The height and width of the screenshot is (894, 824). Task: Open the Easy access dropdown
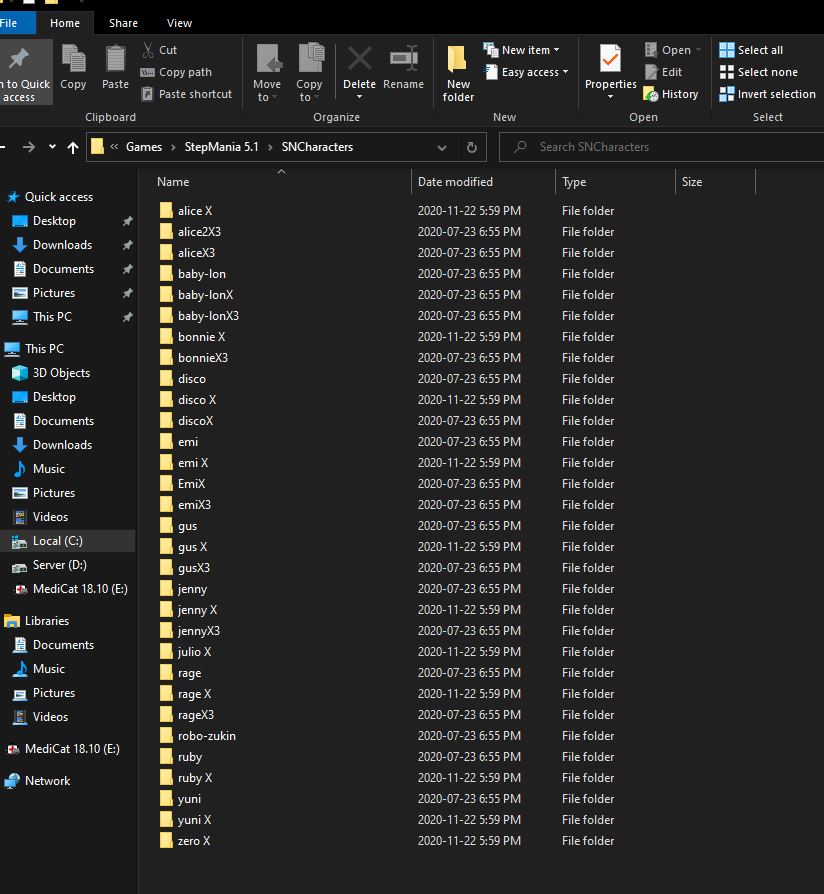pos(526,72)
